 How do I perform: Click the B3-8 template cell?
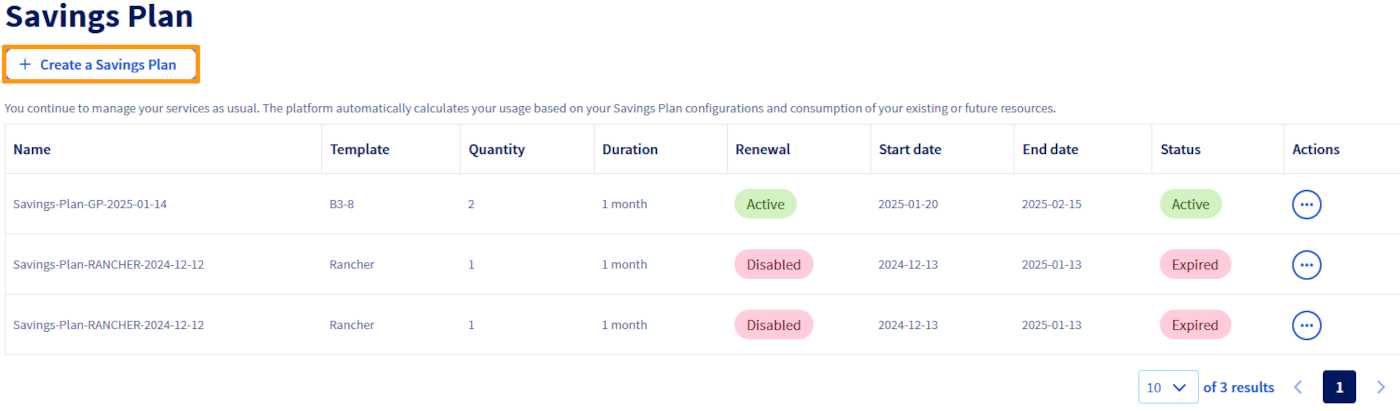pos(342,204)
